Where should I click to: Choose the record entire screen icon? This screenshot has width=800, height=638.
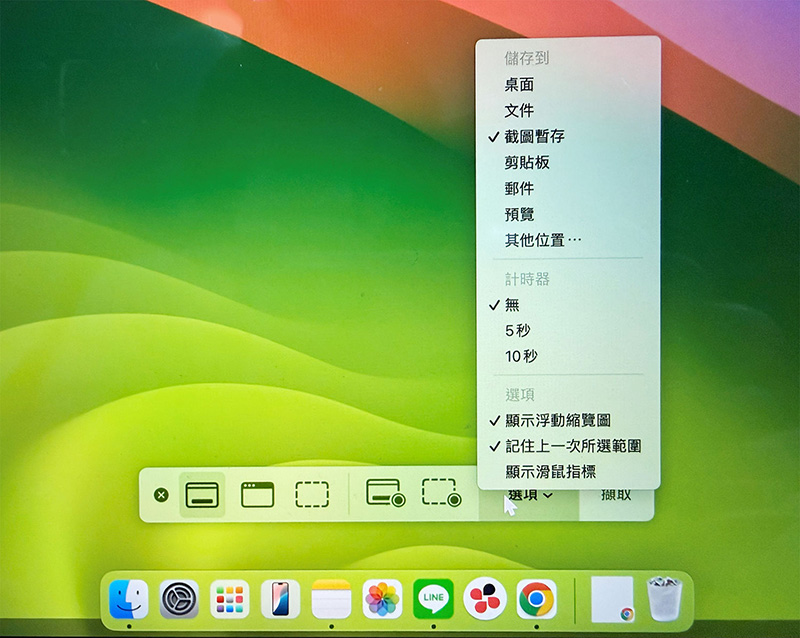[385, 494]
